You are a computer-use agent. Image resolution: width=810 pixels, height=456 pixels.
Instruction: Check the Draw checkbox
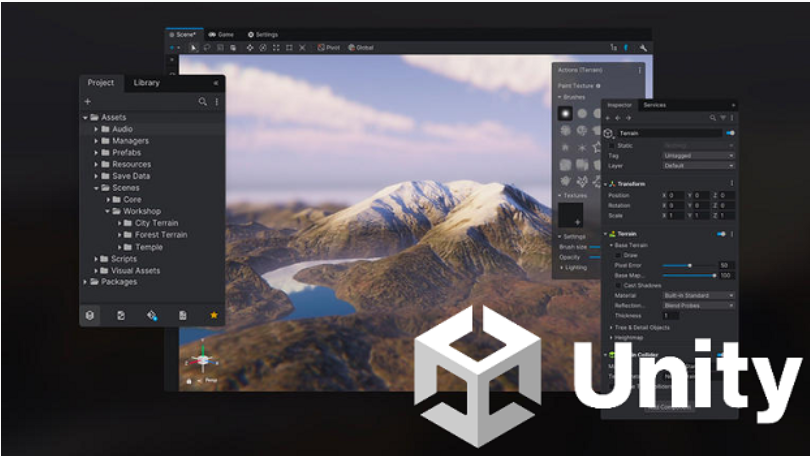coord(618,255)
